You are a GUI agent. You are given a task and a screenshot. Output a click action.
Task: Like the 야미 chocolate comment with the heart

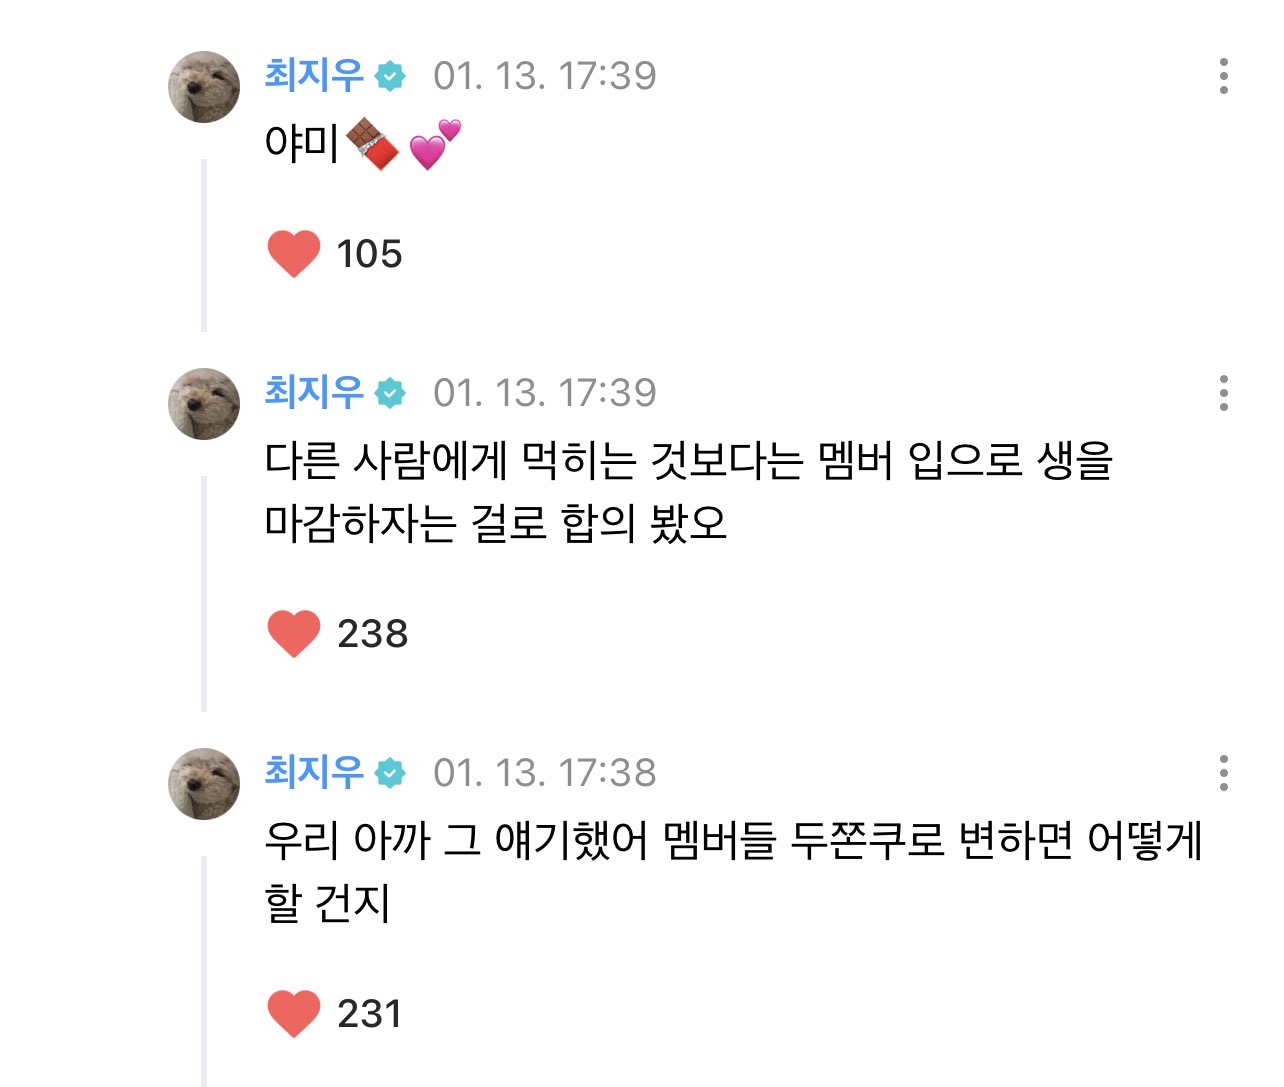293,253
